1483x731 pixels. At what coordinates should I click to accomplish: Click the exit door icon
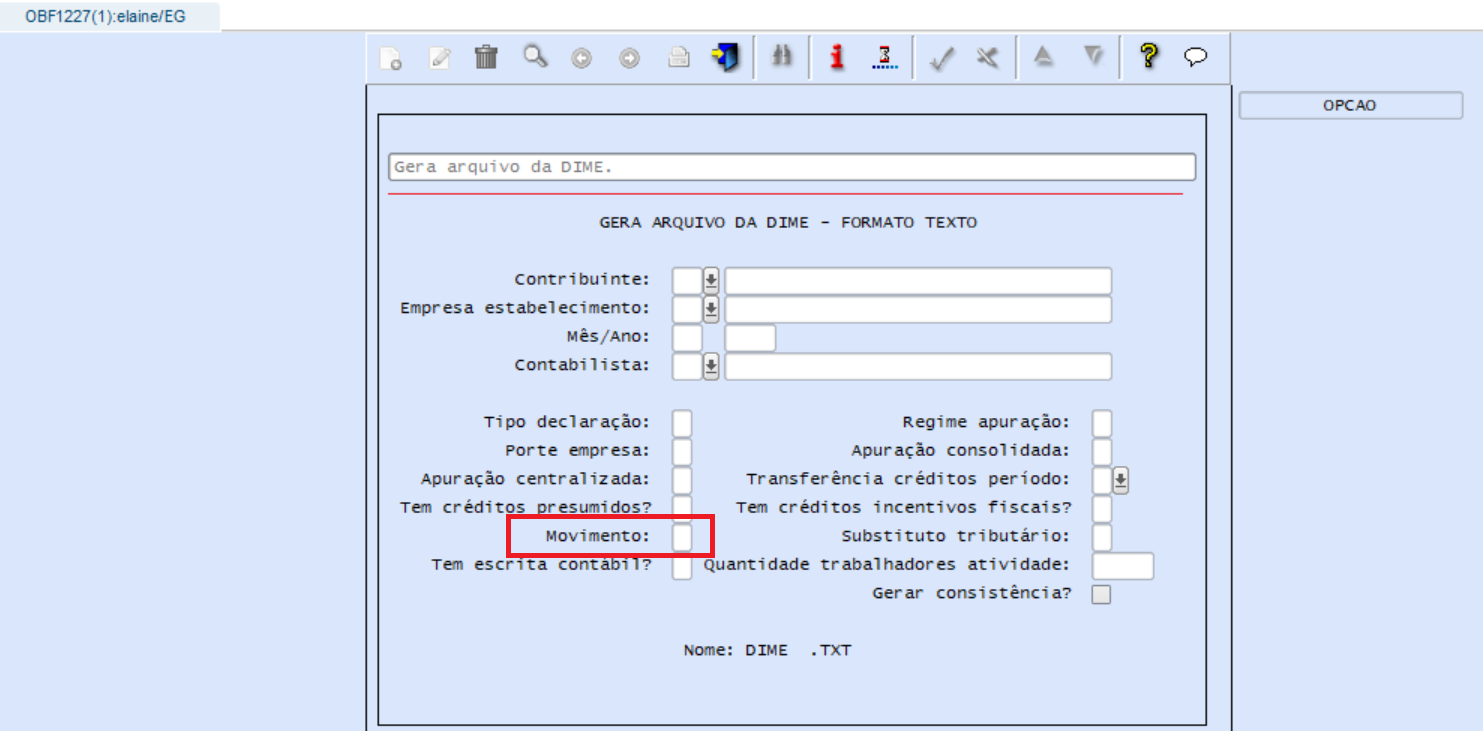click(x=725, y=58)
